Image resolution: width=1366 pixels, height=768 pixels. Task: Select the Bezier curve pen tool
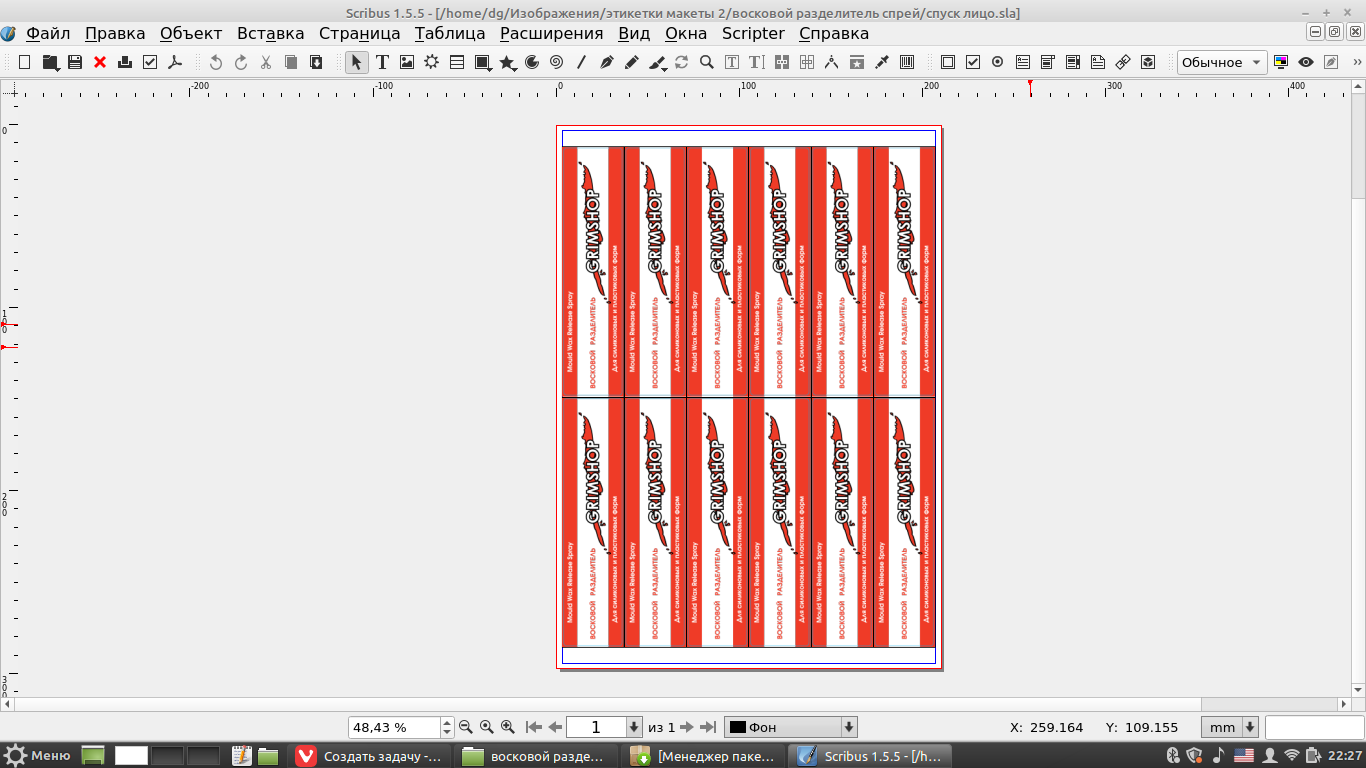click(x=607, y=62)
